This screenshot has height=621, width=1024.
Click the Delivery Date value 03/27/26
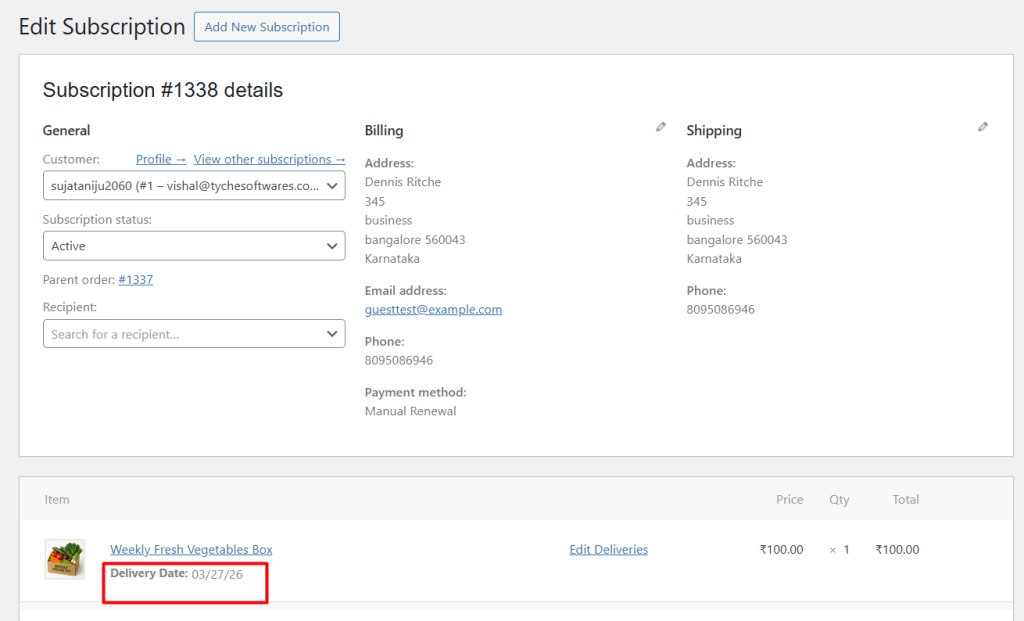217,574
